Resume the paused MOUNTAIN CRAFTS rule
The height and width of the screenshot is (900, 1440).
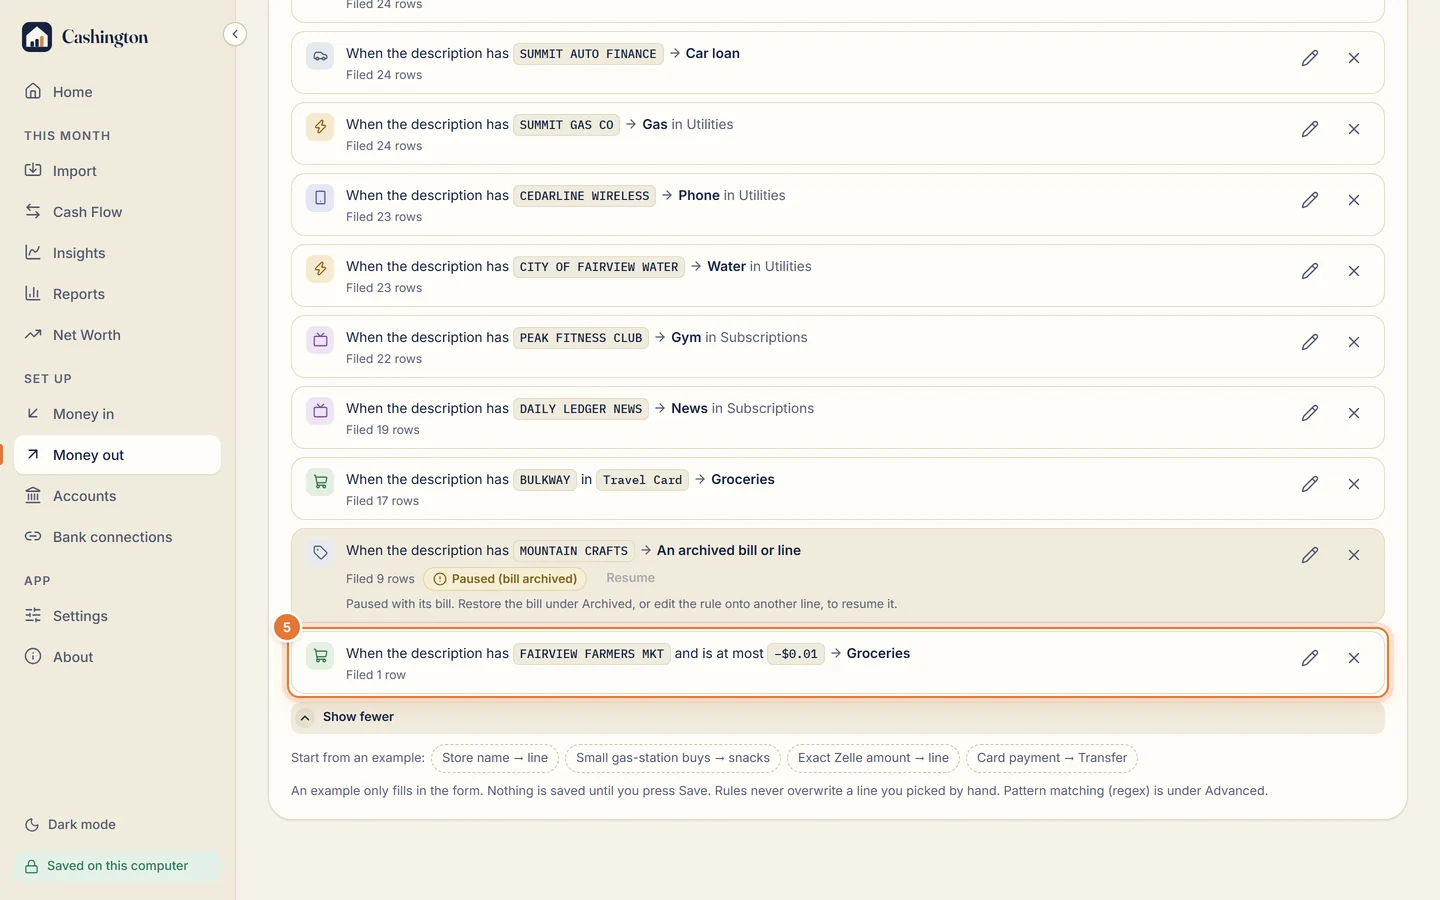[630, 578]
